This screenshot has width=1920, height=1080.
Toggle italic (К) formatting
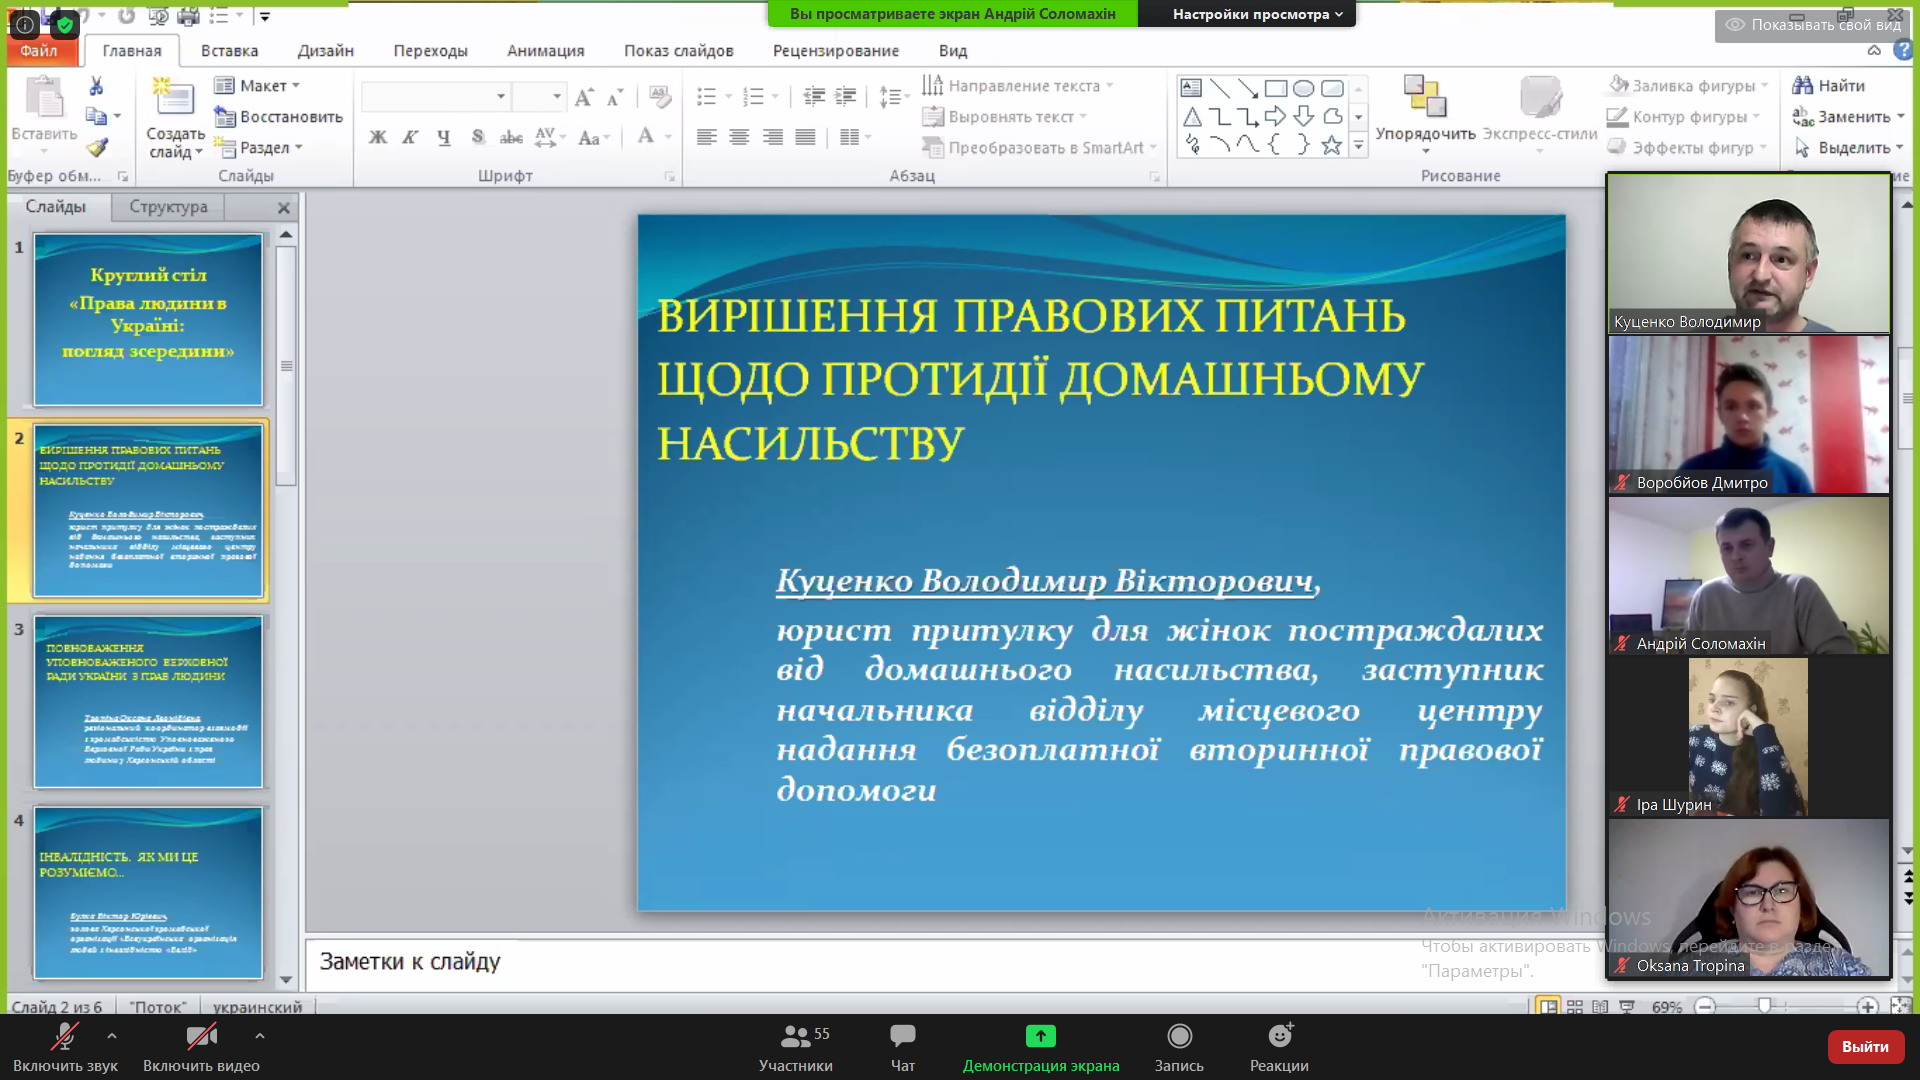(410, 137)
